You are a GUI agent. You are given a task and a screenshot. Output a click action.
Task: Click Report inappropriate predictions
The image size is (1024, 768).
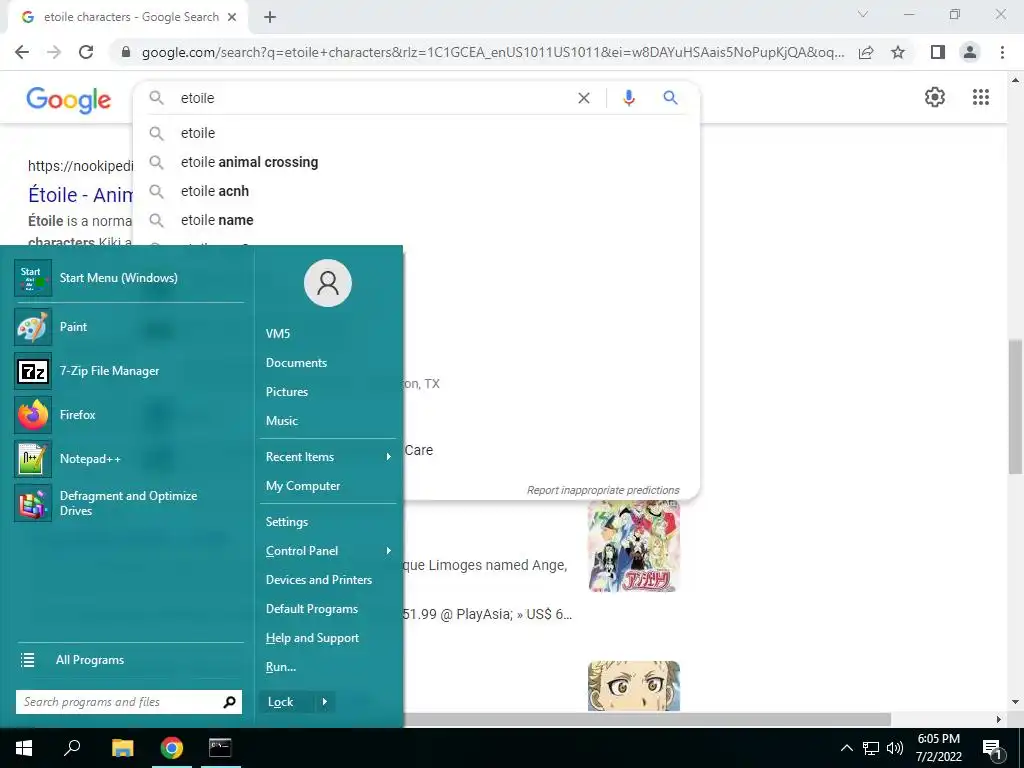pyautogui.click(x=603, y=490)
